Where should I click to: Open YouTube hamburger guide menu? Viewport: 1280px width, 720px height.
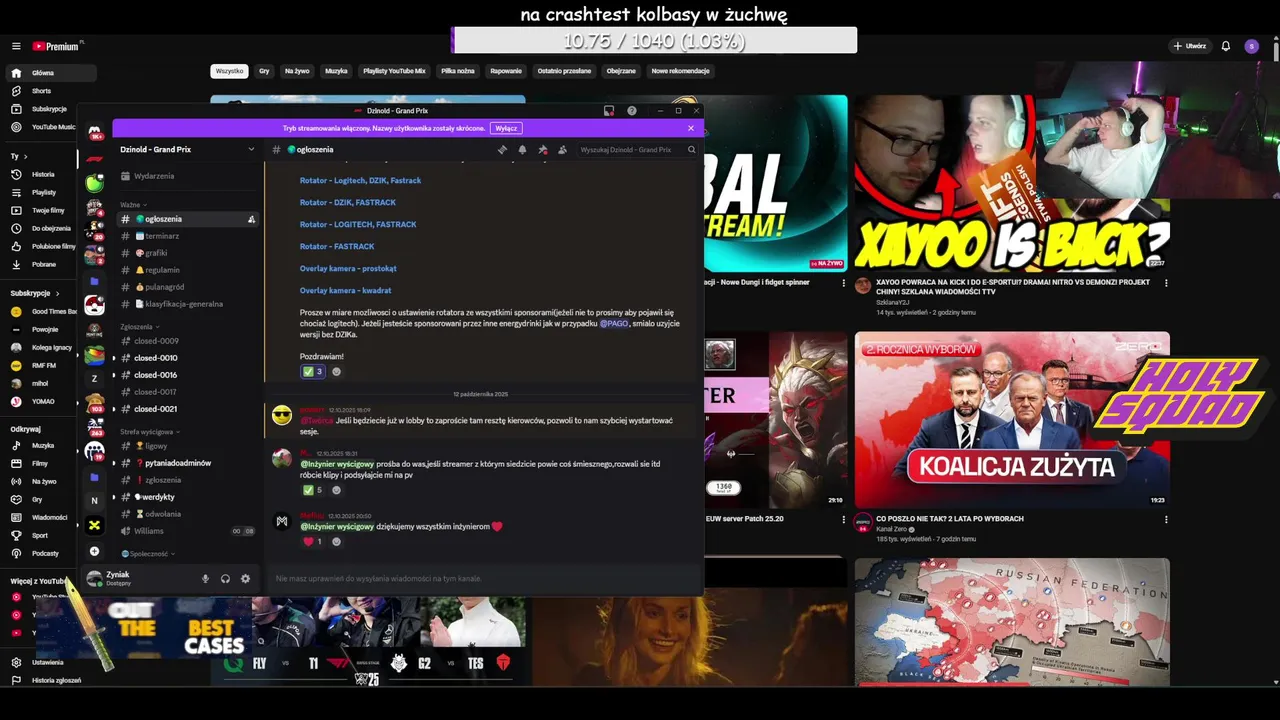[x=16, y=46]
